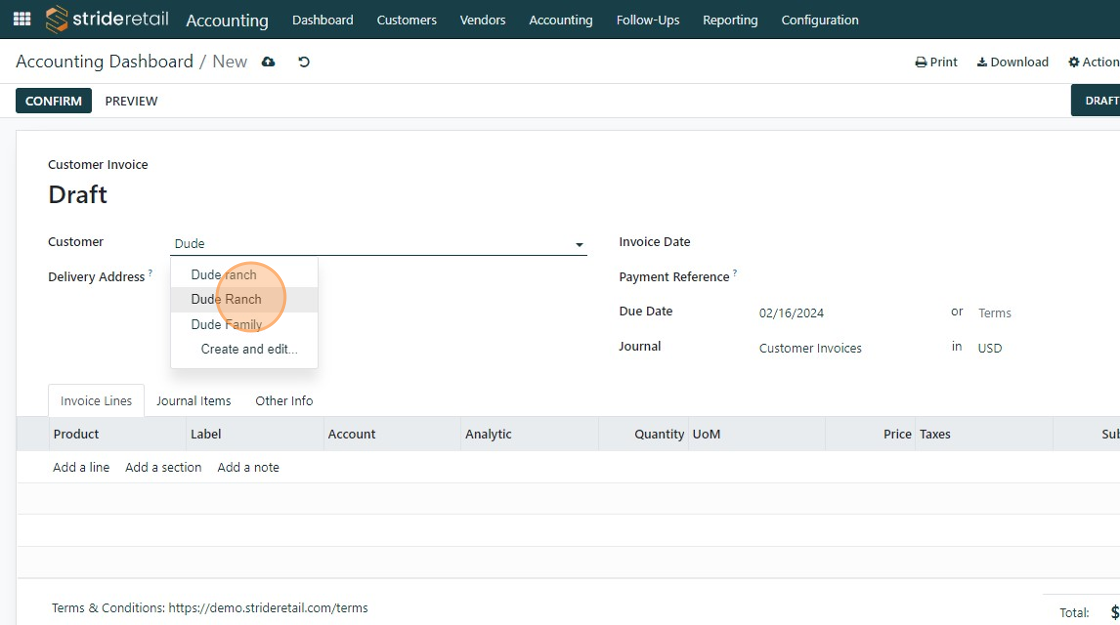Click 'Add a note' link

coord(249,467)
